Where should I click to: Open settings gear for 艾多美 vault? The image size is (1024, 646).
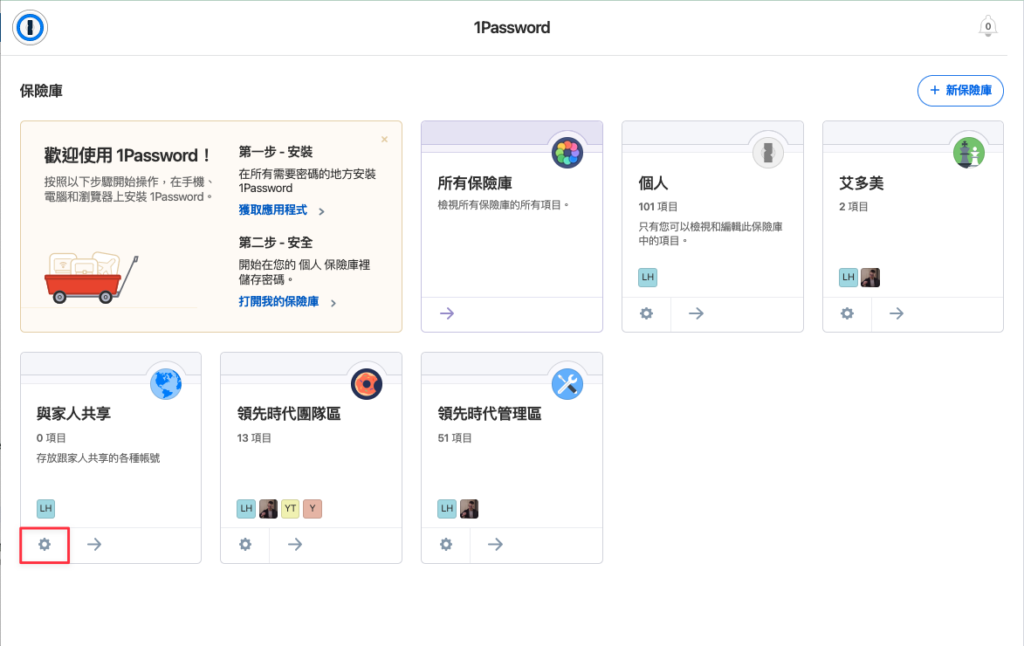pos(847,314)
